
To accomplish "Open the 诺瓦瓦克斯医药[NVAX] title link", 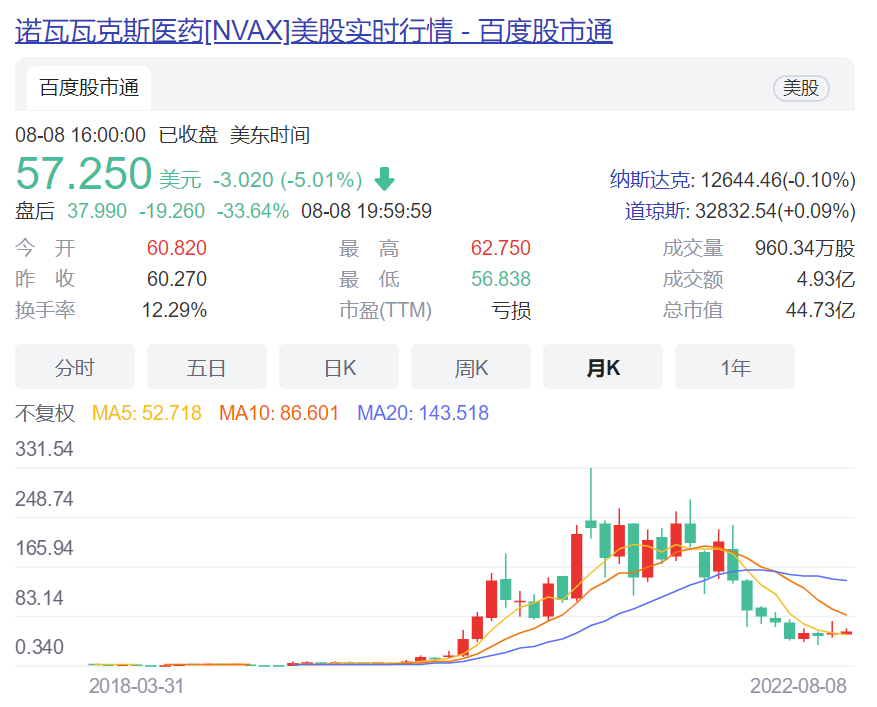I will (x=313, y=31).
